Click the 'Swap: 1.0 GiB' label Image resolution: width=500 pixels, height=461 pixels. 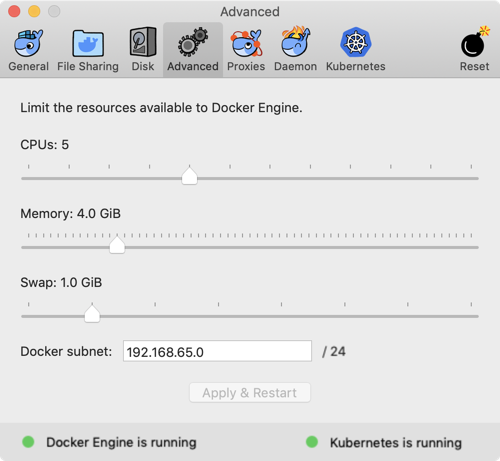61,283
